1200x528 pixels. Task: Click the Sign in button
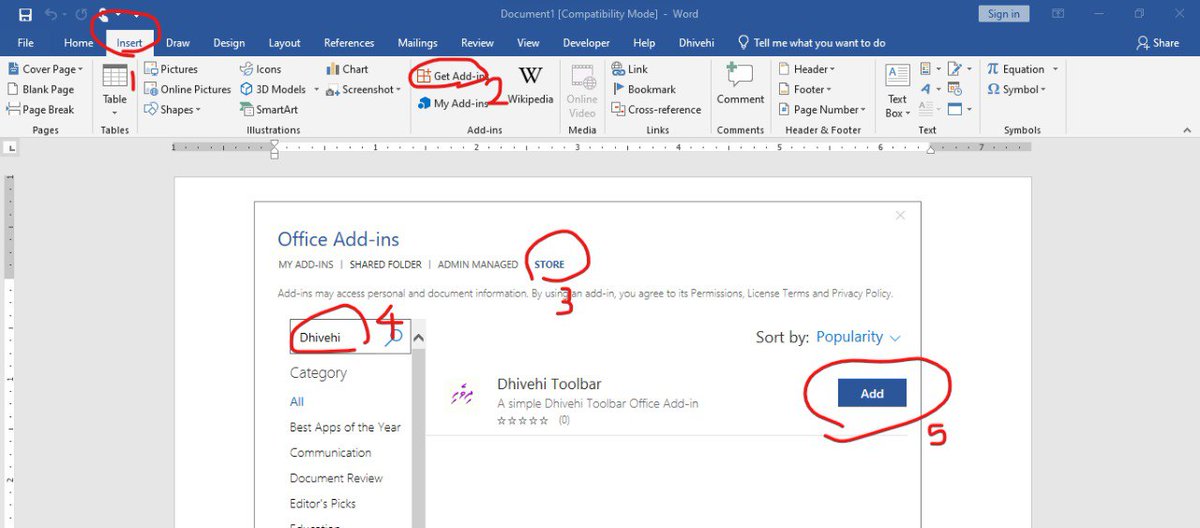point(1003,14)
